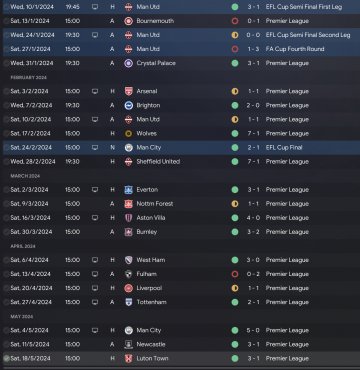360x370 pixels.
Task: Click the Everton club badge icon
Action: pos(128,190)
